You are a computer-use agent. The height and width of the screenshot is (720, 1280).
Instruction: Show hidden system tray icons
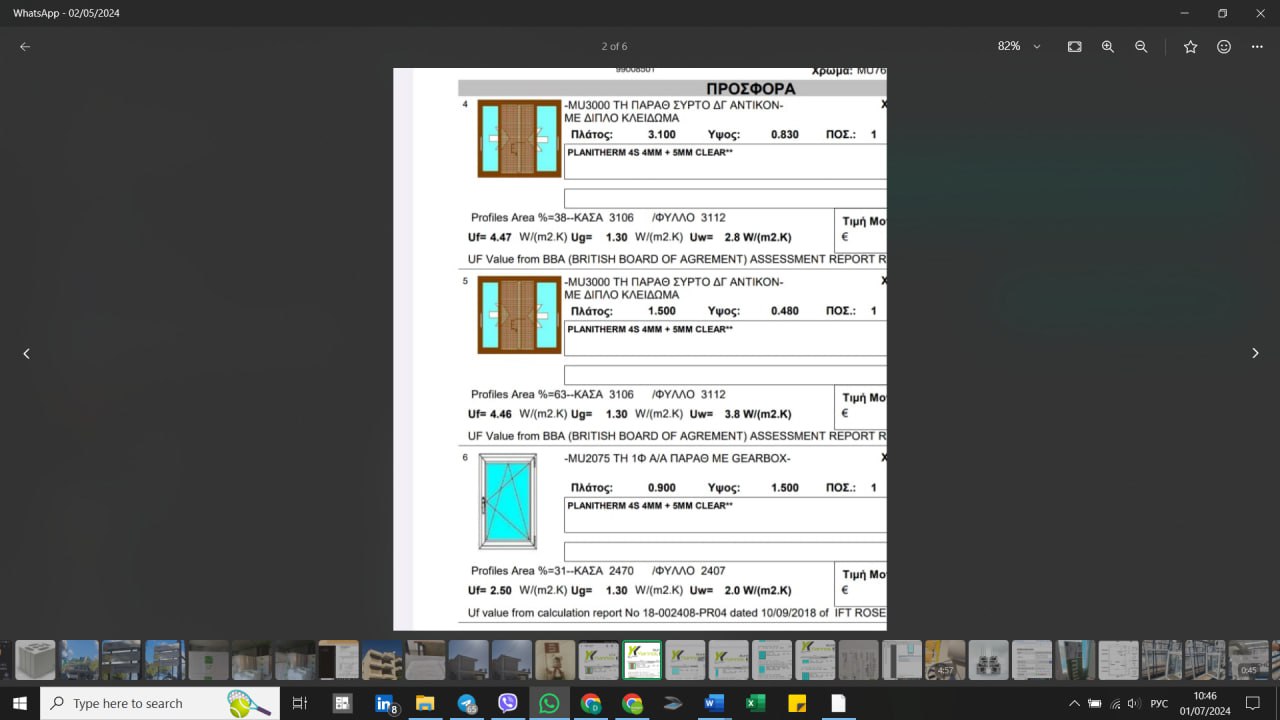point(1074,703)
